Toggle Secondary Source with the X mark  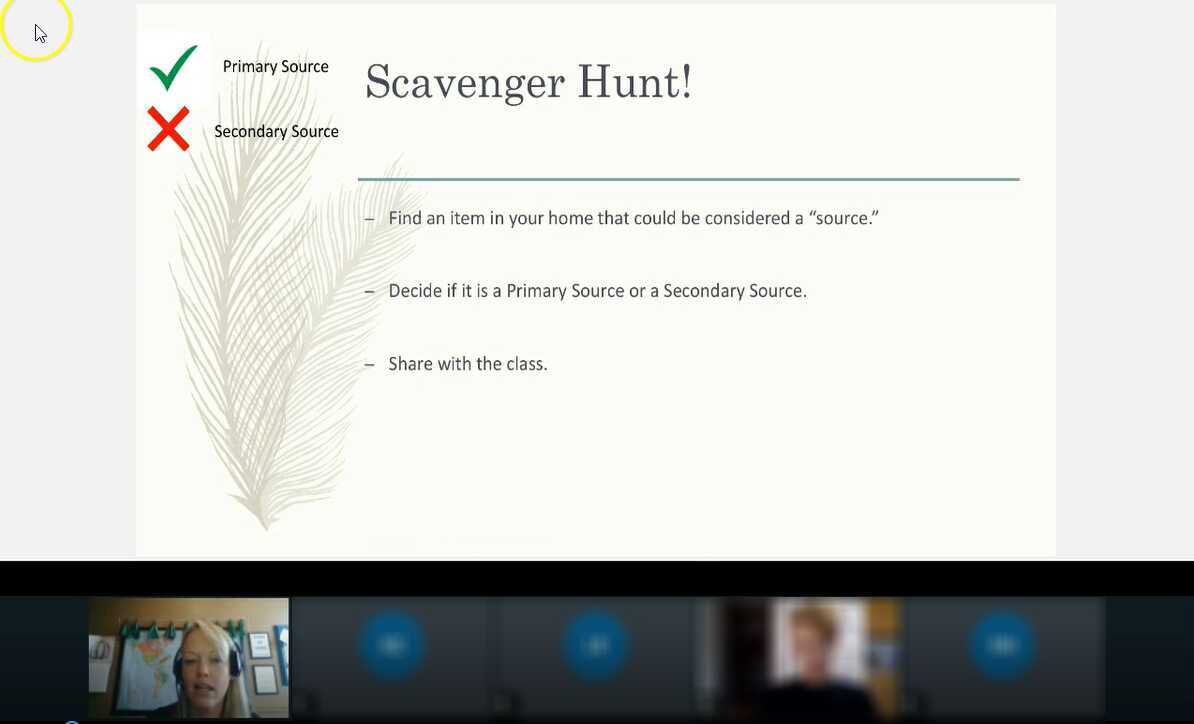(168, 129)
